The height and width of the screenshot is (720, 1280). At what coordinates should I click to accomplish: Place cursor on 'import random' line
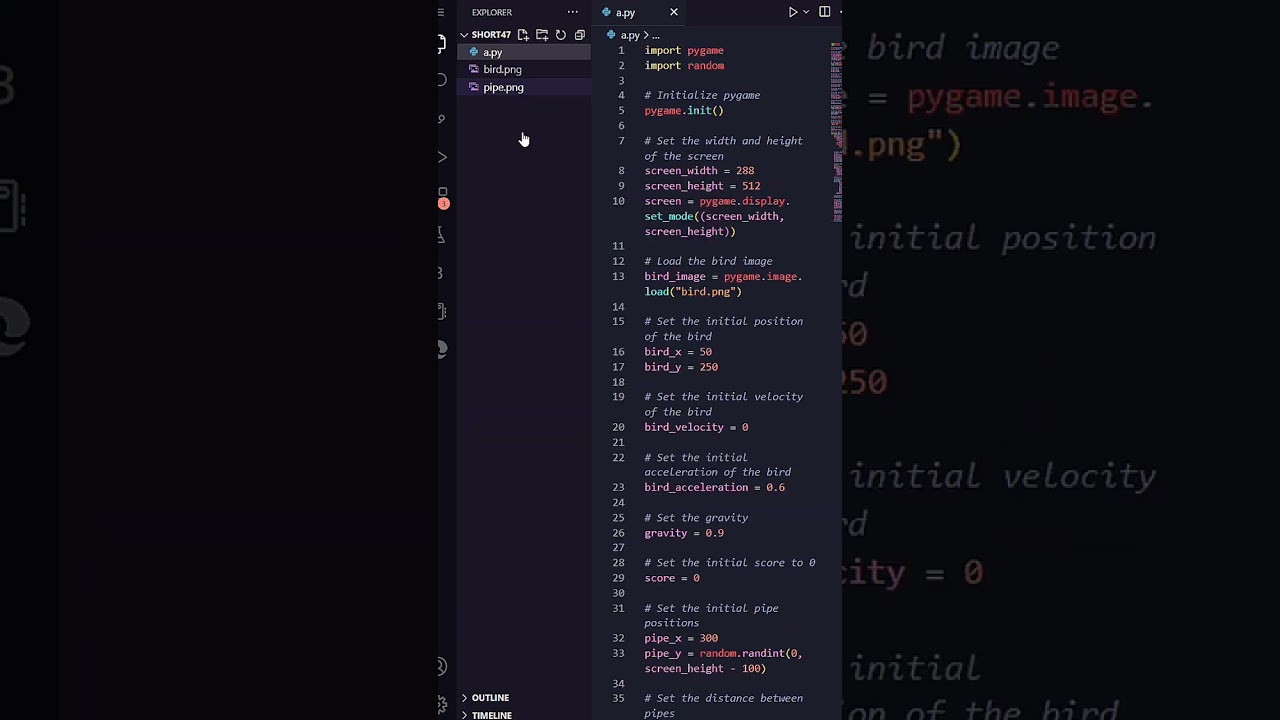pyautogui.click(x=684, y=65)
